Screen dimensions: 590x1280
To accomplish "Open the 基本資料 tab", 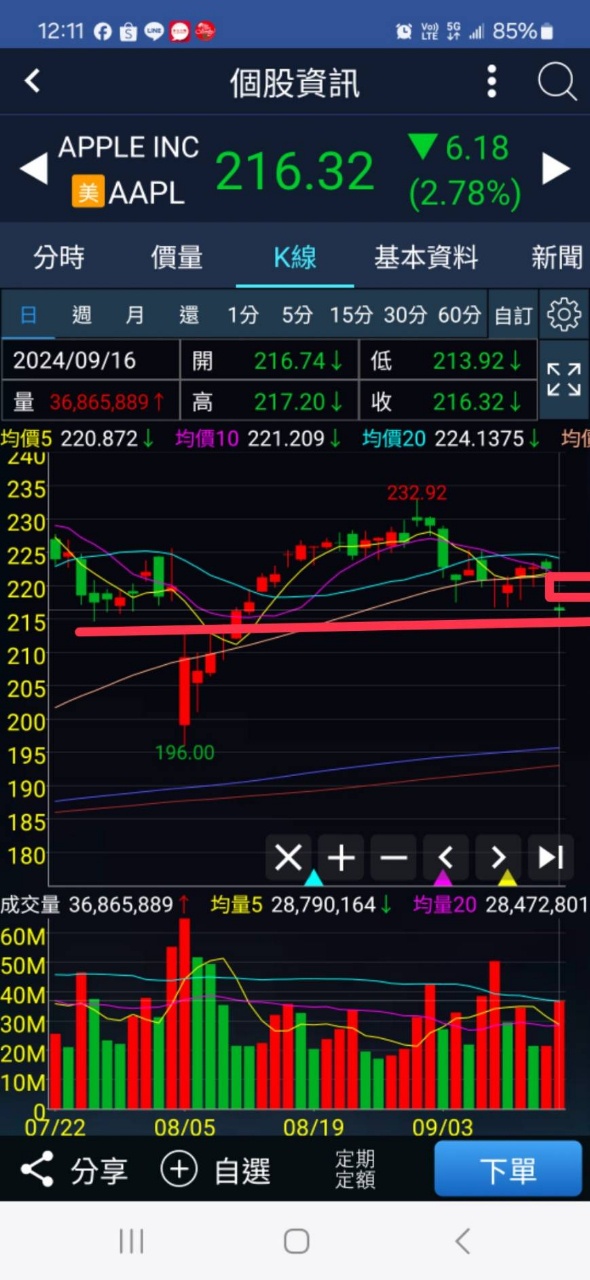I will point(426,257).
